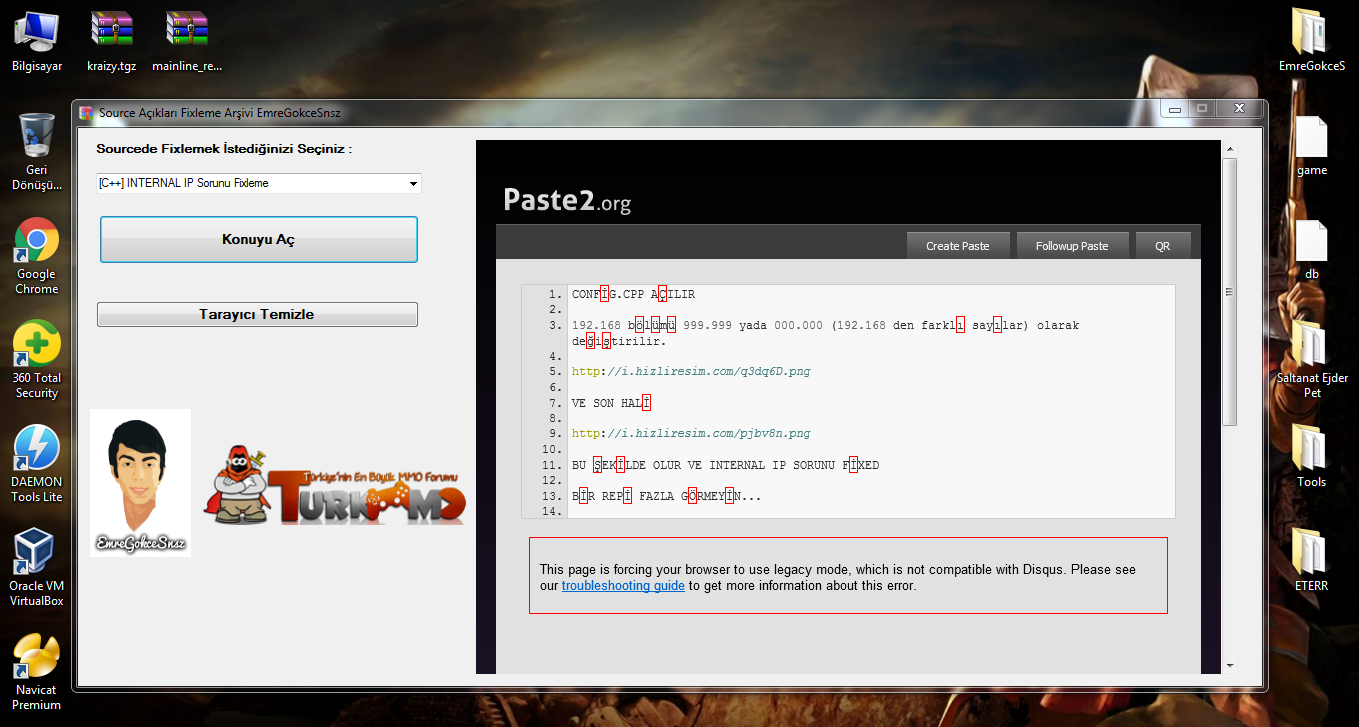Click the Paste2.org site logo

[x=567, y=200]
